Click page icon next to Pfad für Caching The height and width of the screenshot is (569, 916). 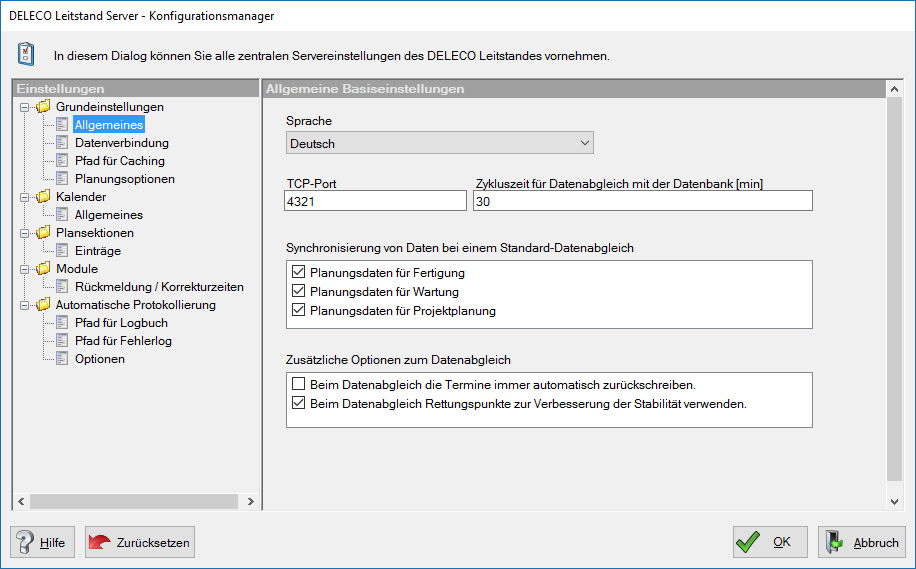click(62, 161)
